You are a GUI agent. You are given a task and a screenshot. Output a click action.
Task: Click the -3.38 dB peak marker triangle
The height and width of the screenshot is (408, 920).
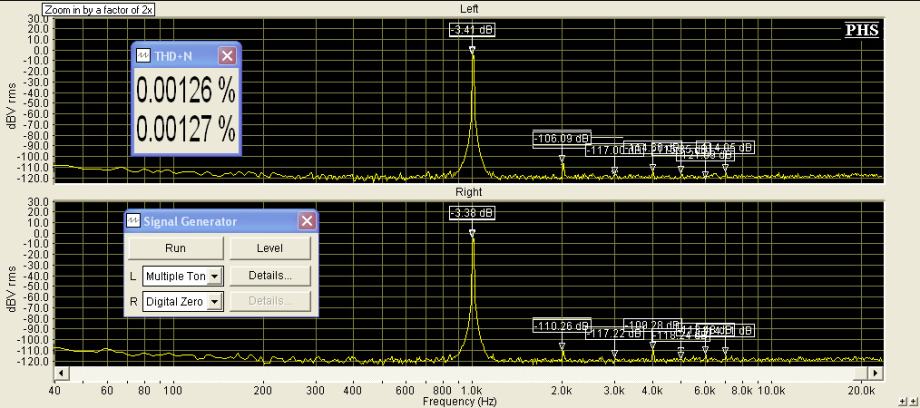coord(472,234)
